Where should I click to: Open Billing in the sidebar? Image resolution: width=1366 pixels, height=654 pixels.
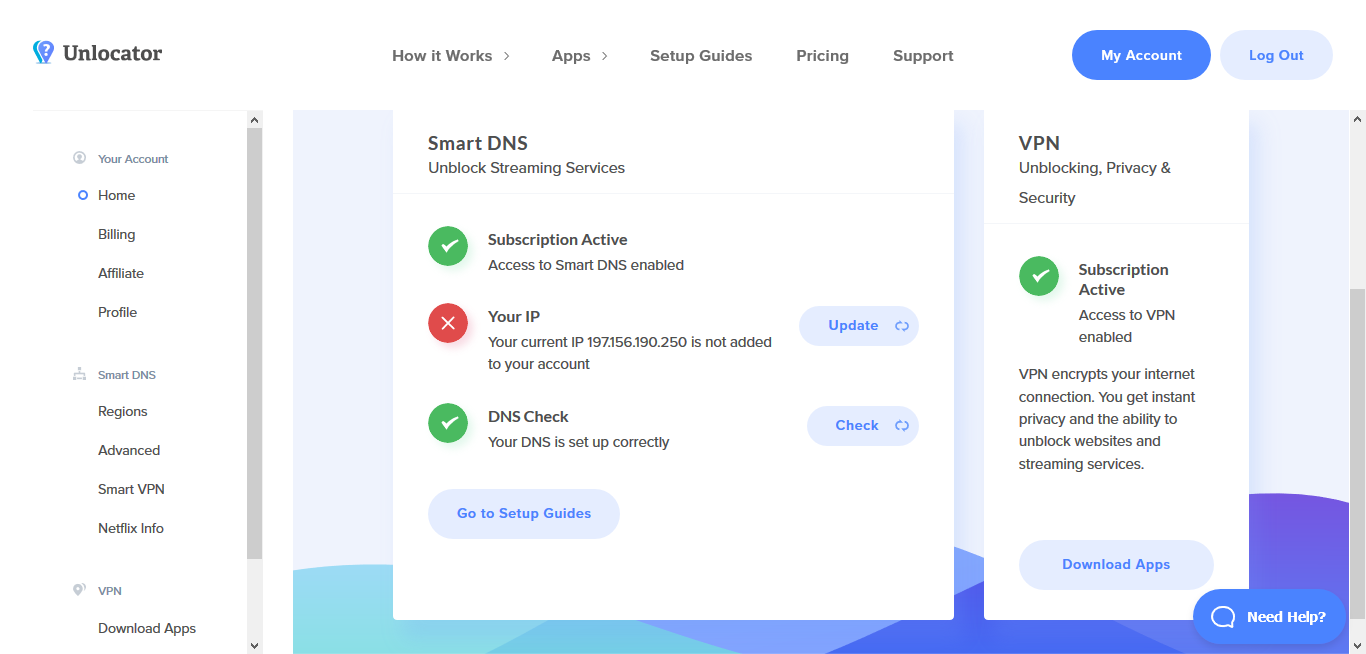[116, 234]
